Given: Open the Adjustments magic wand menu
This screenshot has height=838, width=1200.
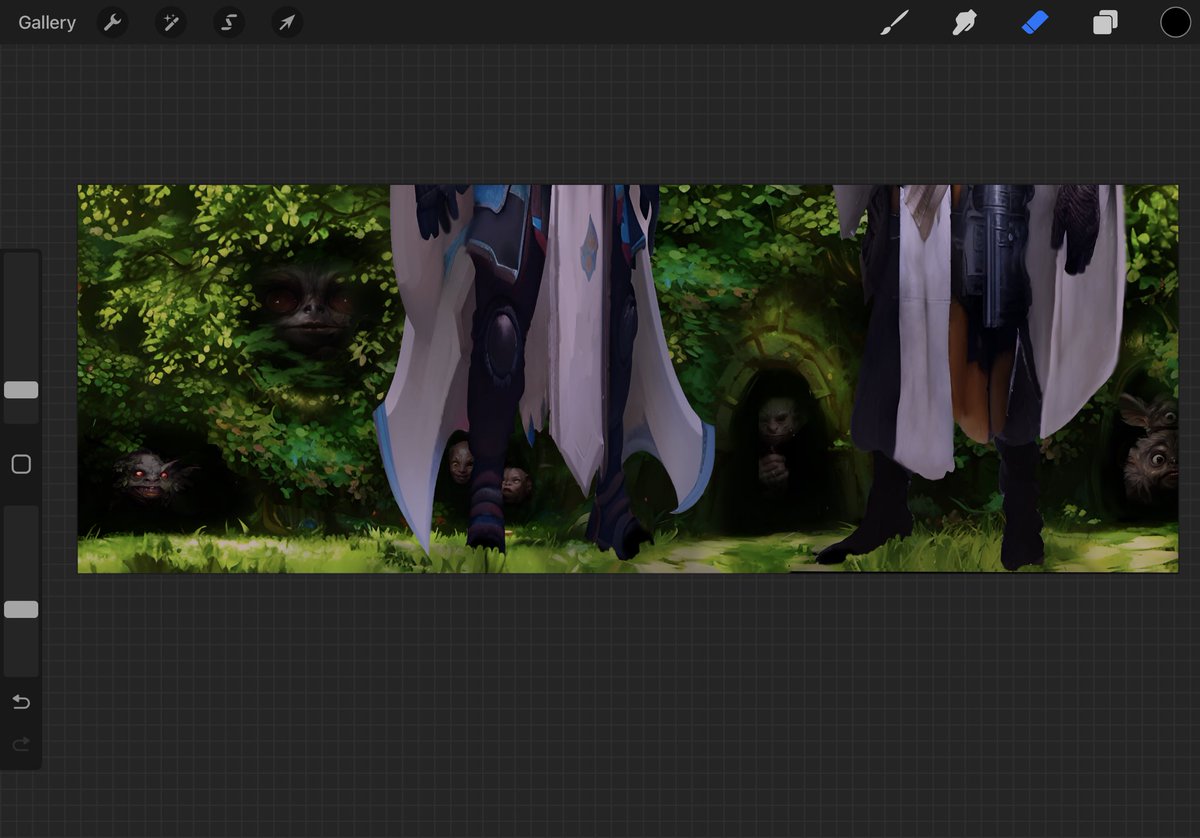Looking at the screenshot, I should click(171, 22).
